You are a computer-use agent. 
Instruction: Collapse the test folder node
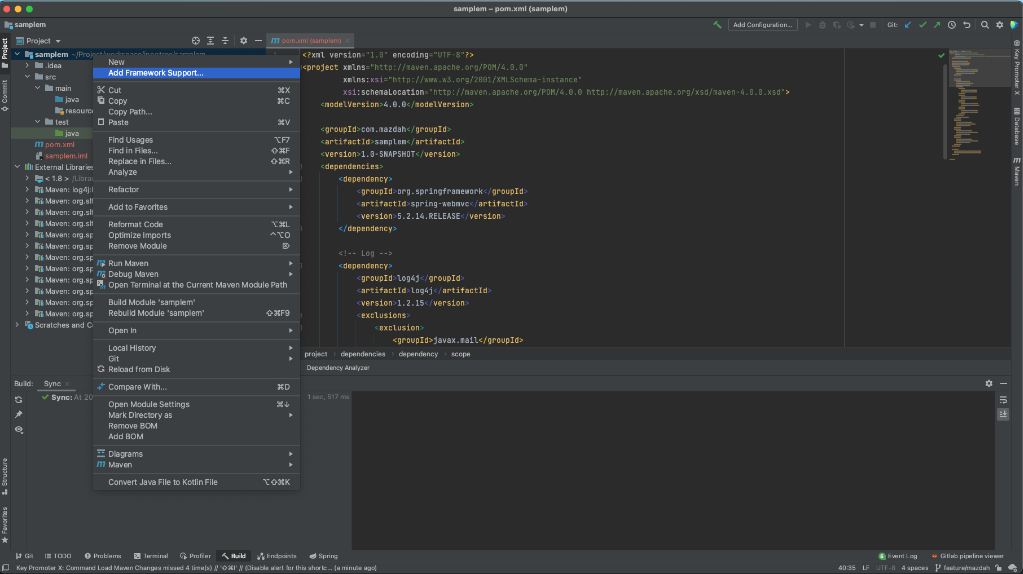pos(37,121)
